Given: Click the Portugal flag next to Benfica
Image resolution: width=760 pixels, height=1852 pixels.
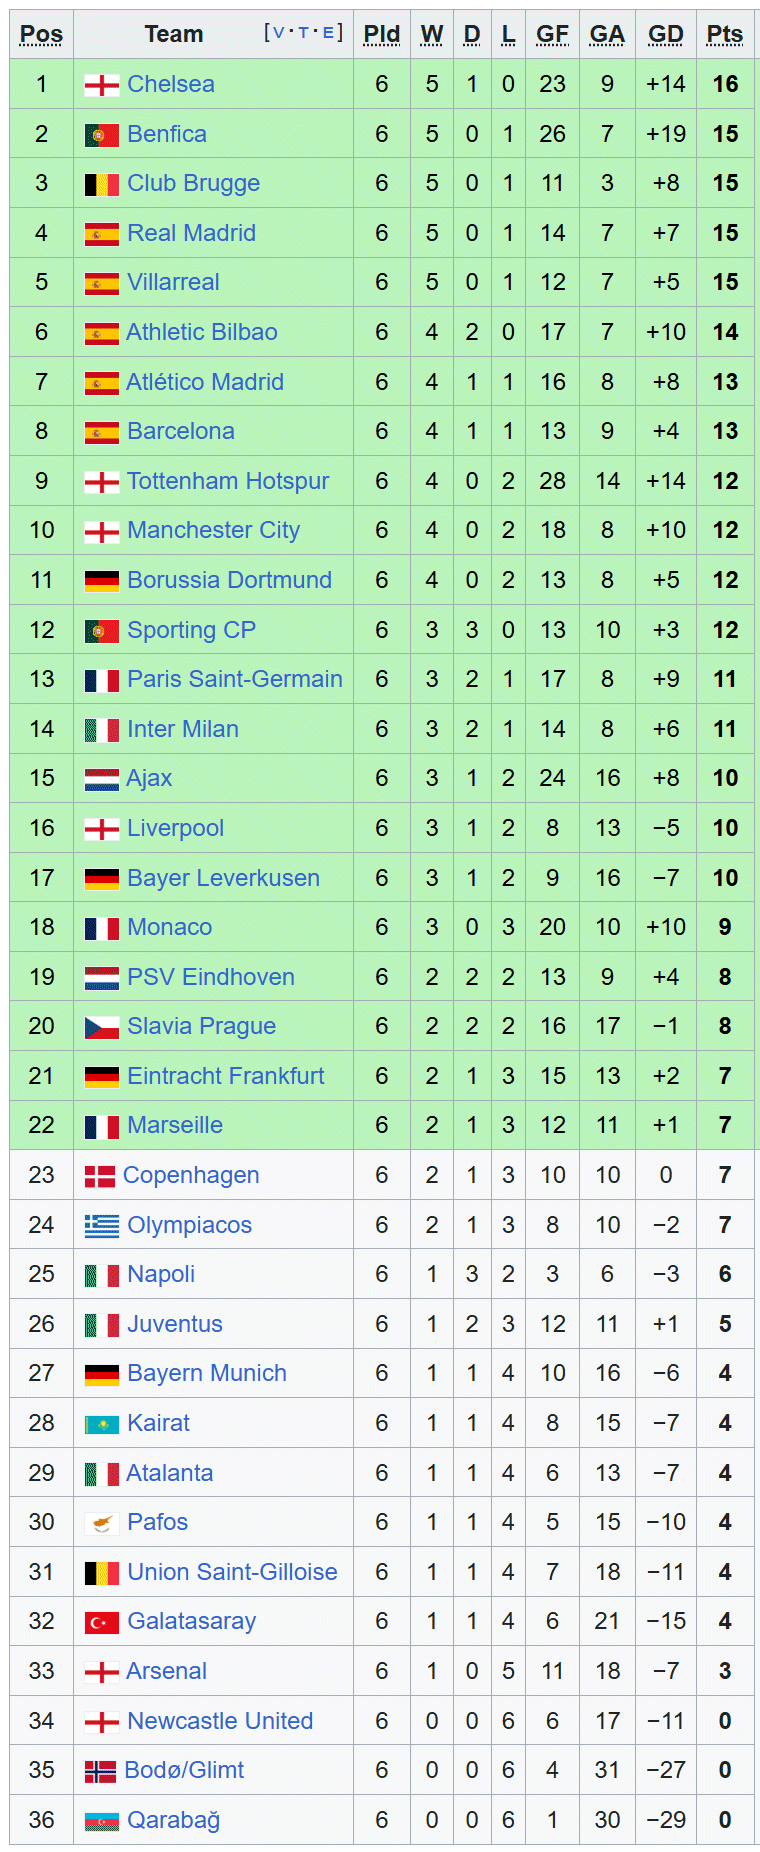Looking at the screenshot, I should point(102,135).
